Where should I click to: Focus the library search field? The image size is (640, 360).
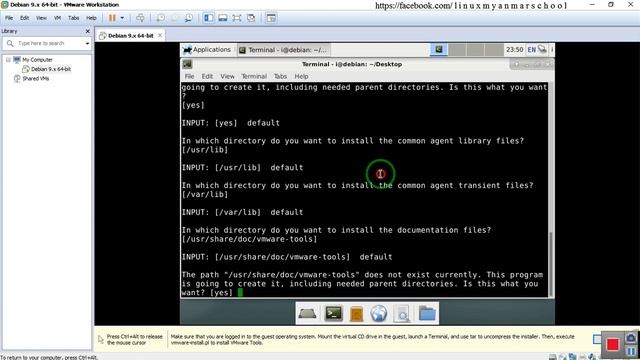pos(47,43)
